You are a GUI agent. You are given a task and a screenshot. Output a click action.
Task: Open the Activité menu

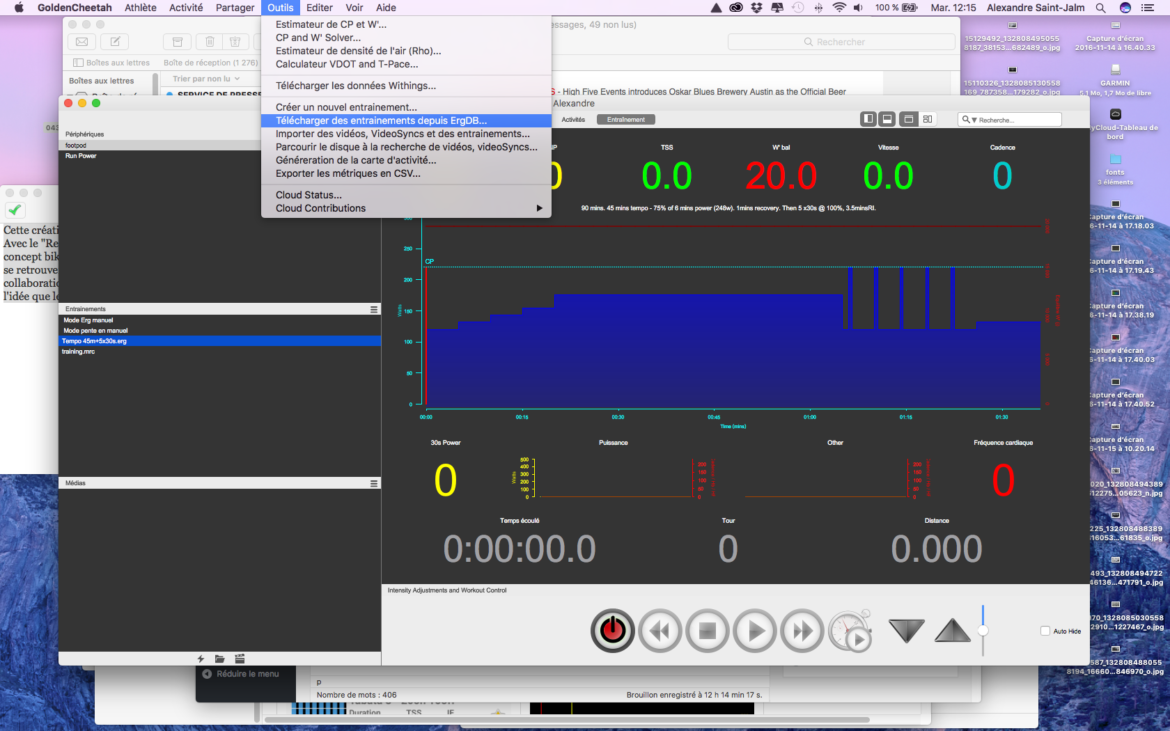(186, 7)
